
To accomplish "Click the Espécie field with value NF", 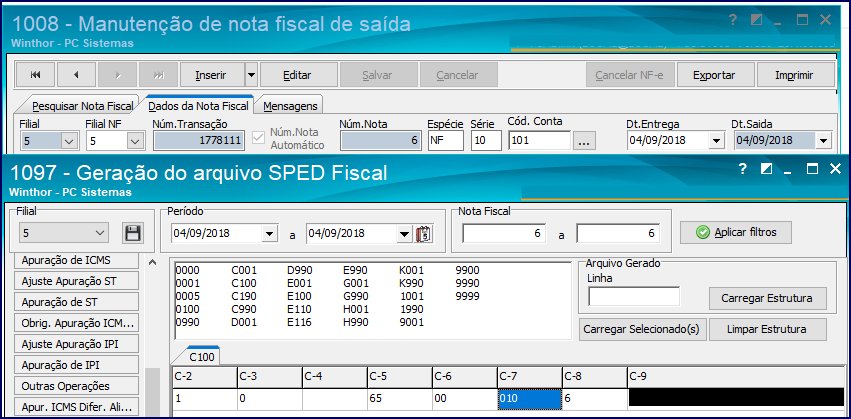I will 446,141.
